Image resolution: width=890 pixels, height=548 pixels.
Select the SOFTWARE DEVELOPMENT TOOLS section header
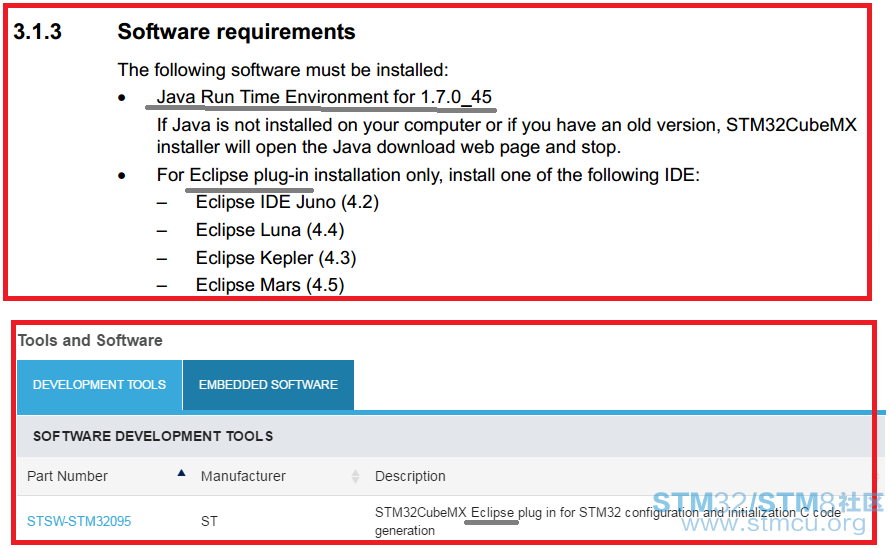pyautogui.click(x=153, y=436)
